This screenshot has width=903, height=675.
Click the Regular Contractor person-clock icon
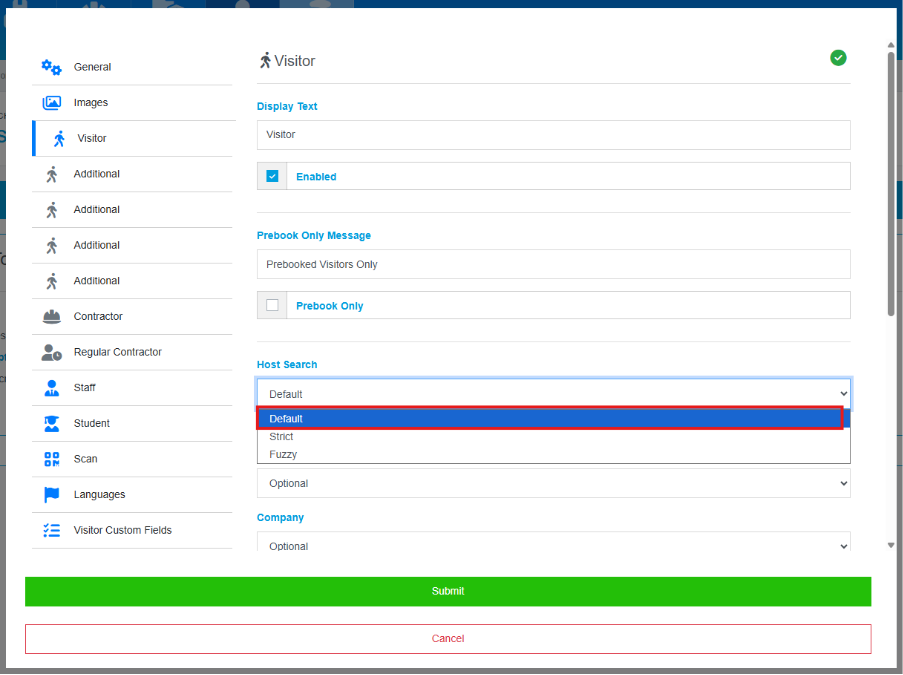[x=51, y=352]
